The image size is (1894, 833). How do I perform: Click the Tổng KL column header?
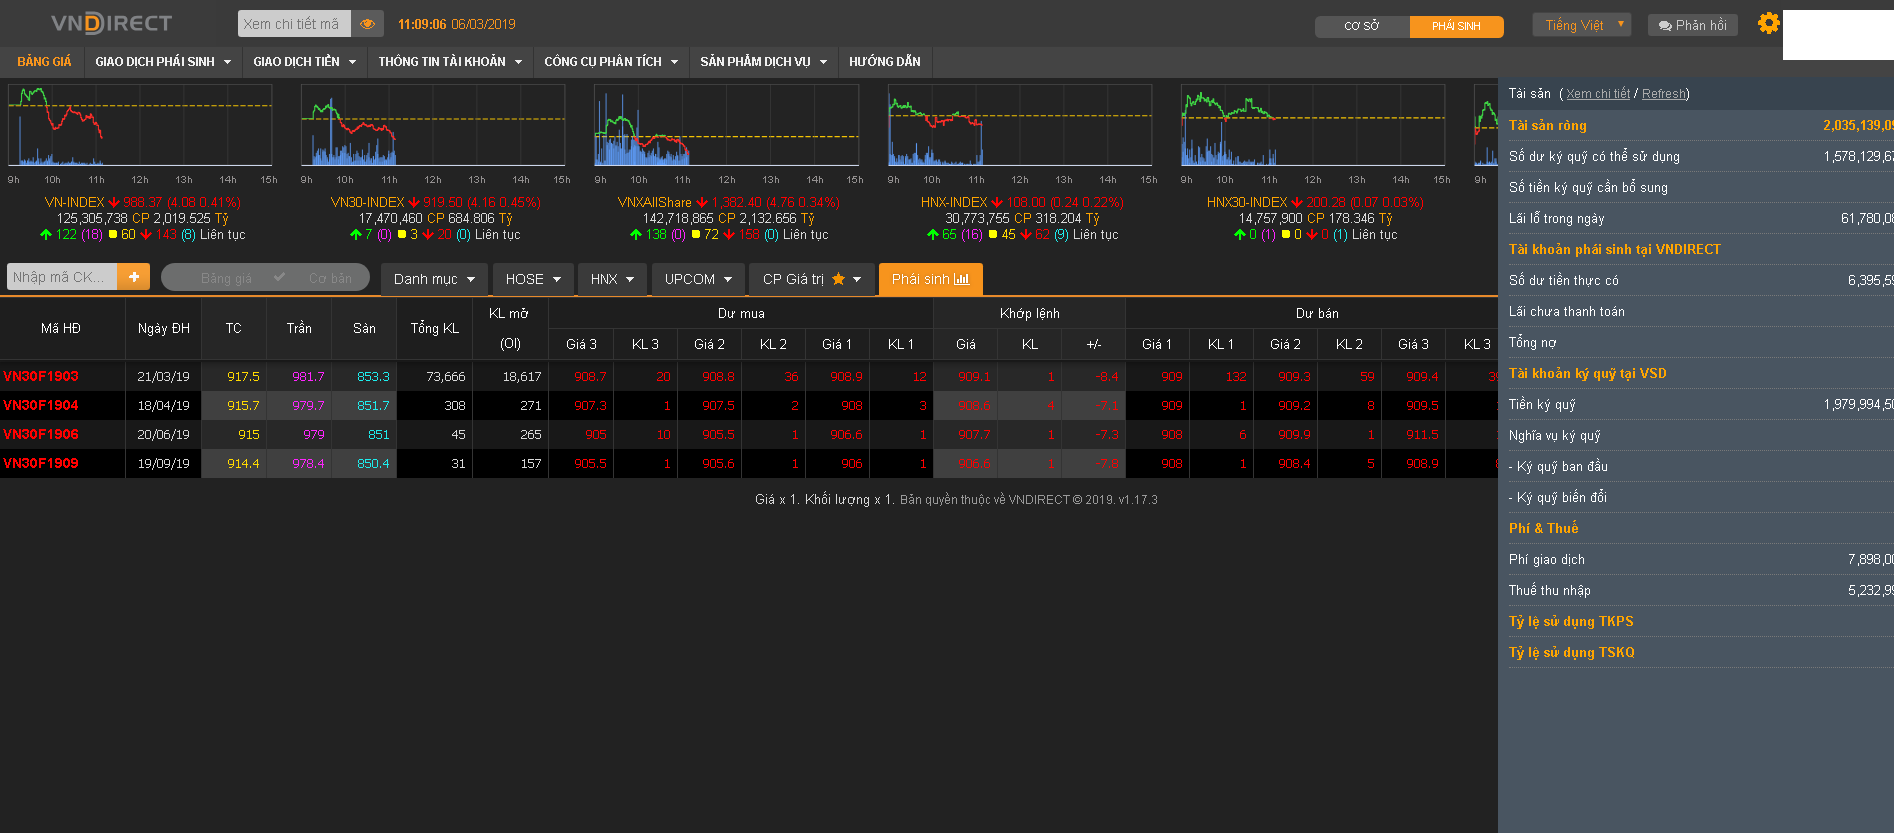tap(435, 328)
